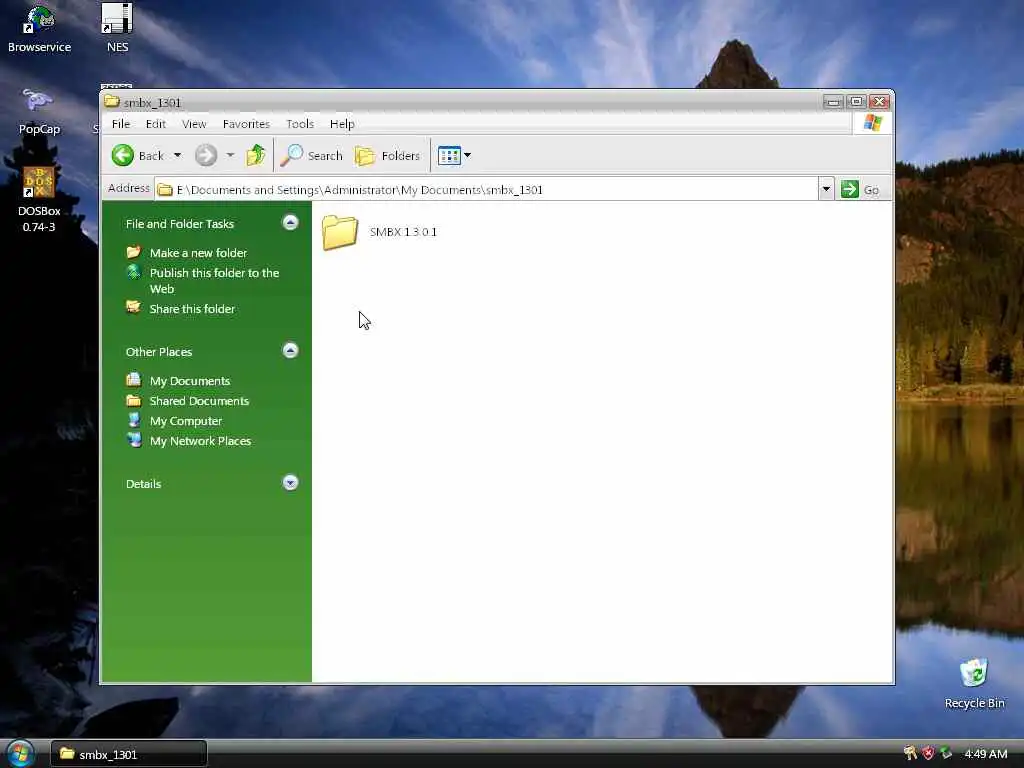Click the Make a new folder icon
The width and height of the screenshot is (1024, 768).
[x=134, y=252]
